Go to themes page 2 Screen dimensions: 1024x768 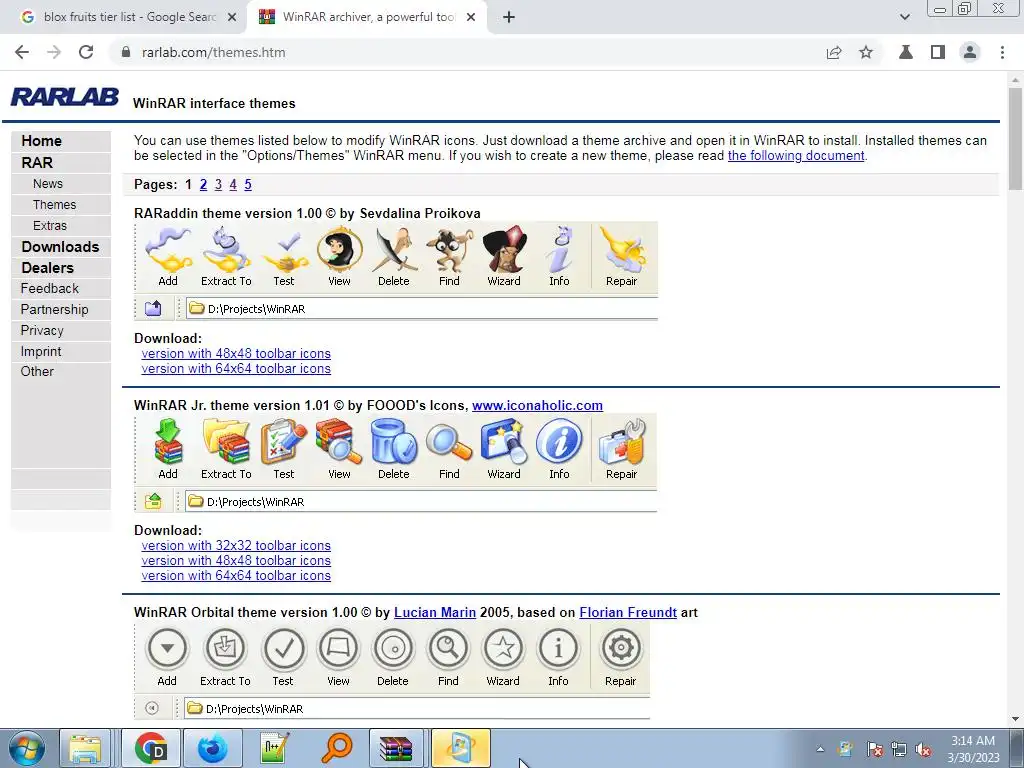point(203,185)
